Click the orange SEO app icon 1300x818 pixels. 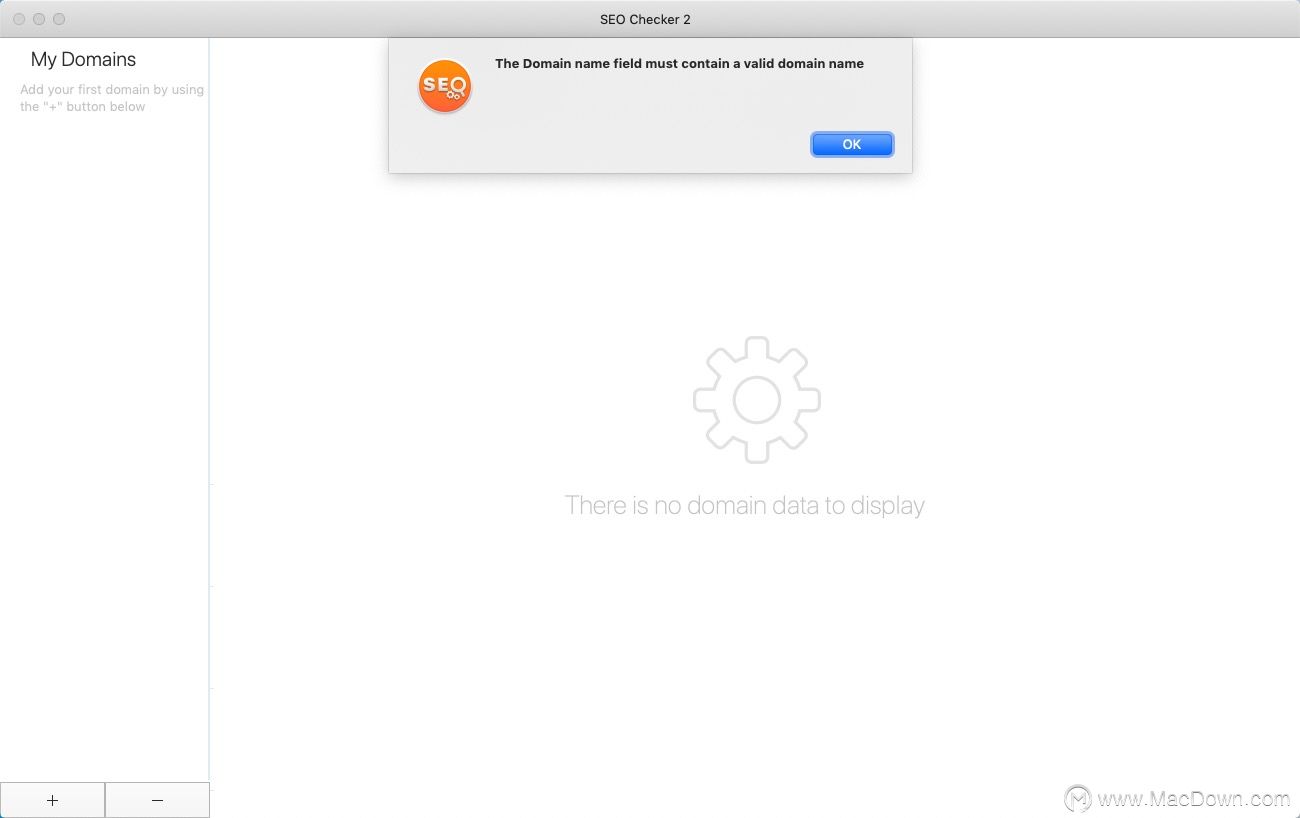(445, 86)
